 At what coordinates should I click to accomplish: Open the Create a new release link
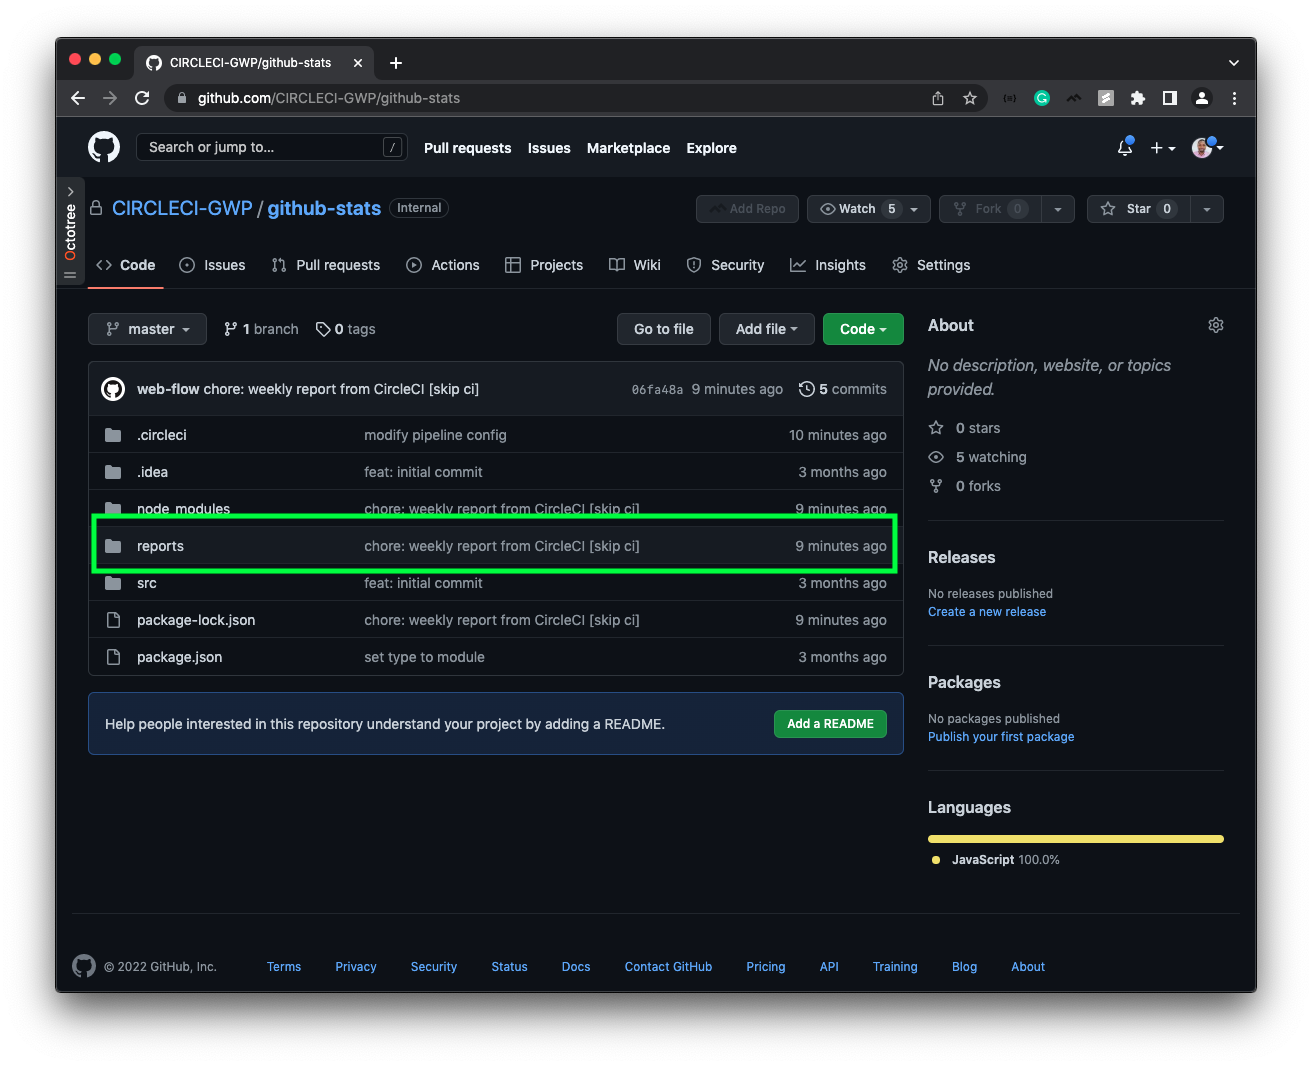pos(986,611)
